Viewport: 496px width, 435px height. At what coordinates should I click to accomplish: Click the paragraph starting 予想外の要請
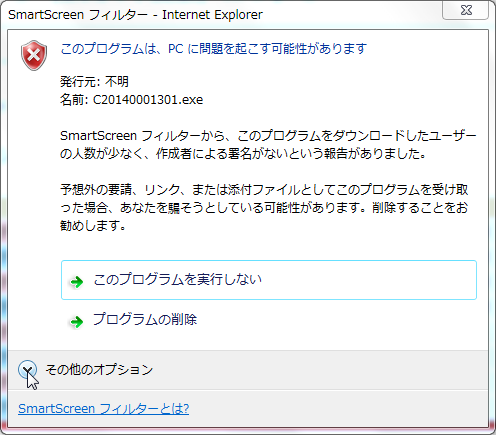(264, 208)
